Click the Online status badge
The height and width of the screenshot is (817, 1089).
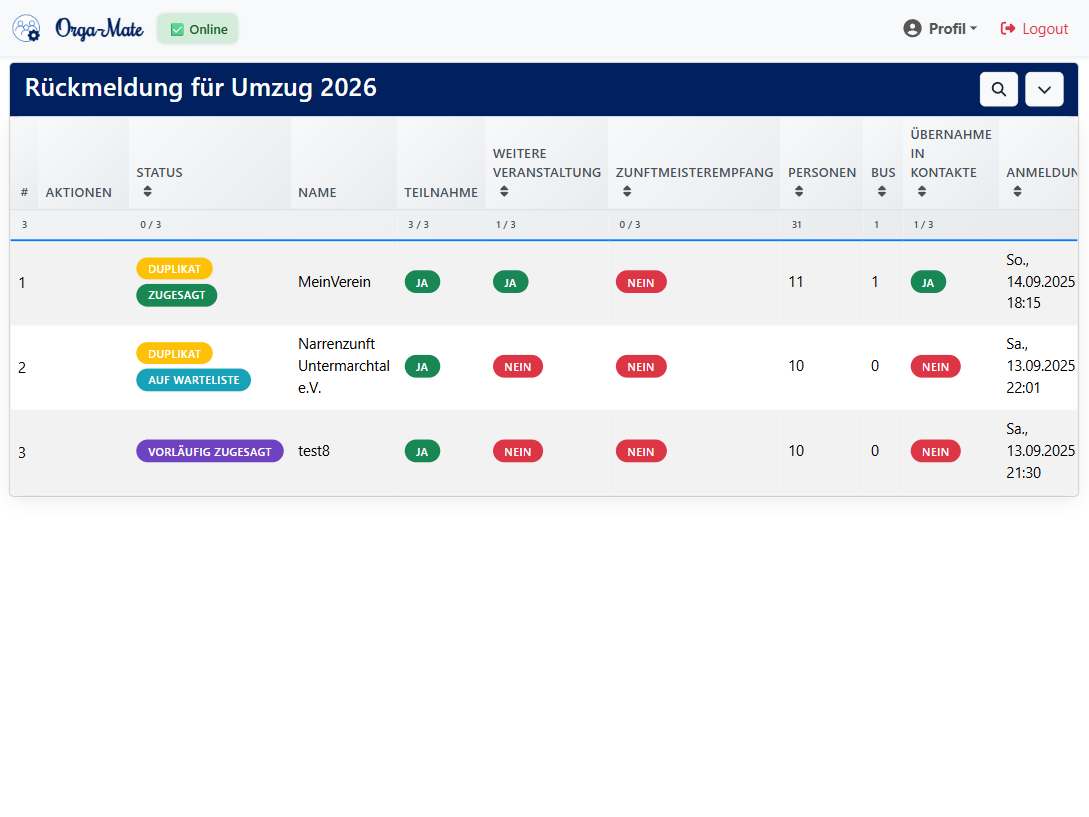tap(198, 29)
